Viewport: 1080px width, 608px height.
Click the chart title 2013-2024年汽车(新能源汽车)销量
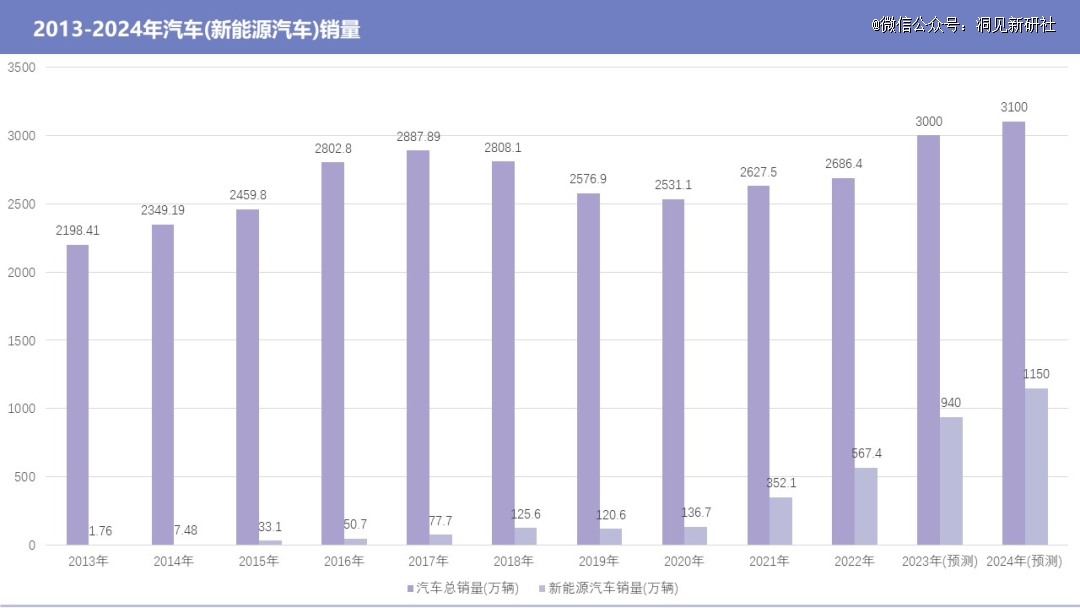click(x=197, y=30)
